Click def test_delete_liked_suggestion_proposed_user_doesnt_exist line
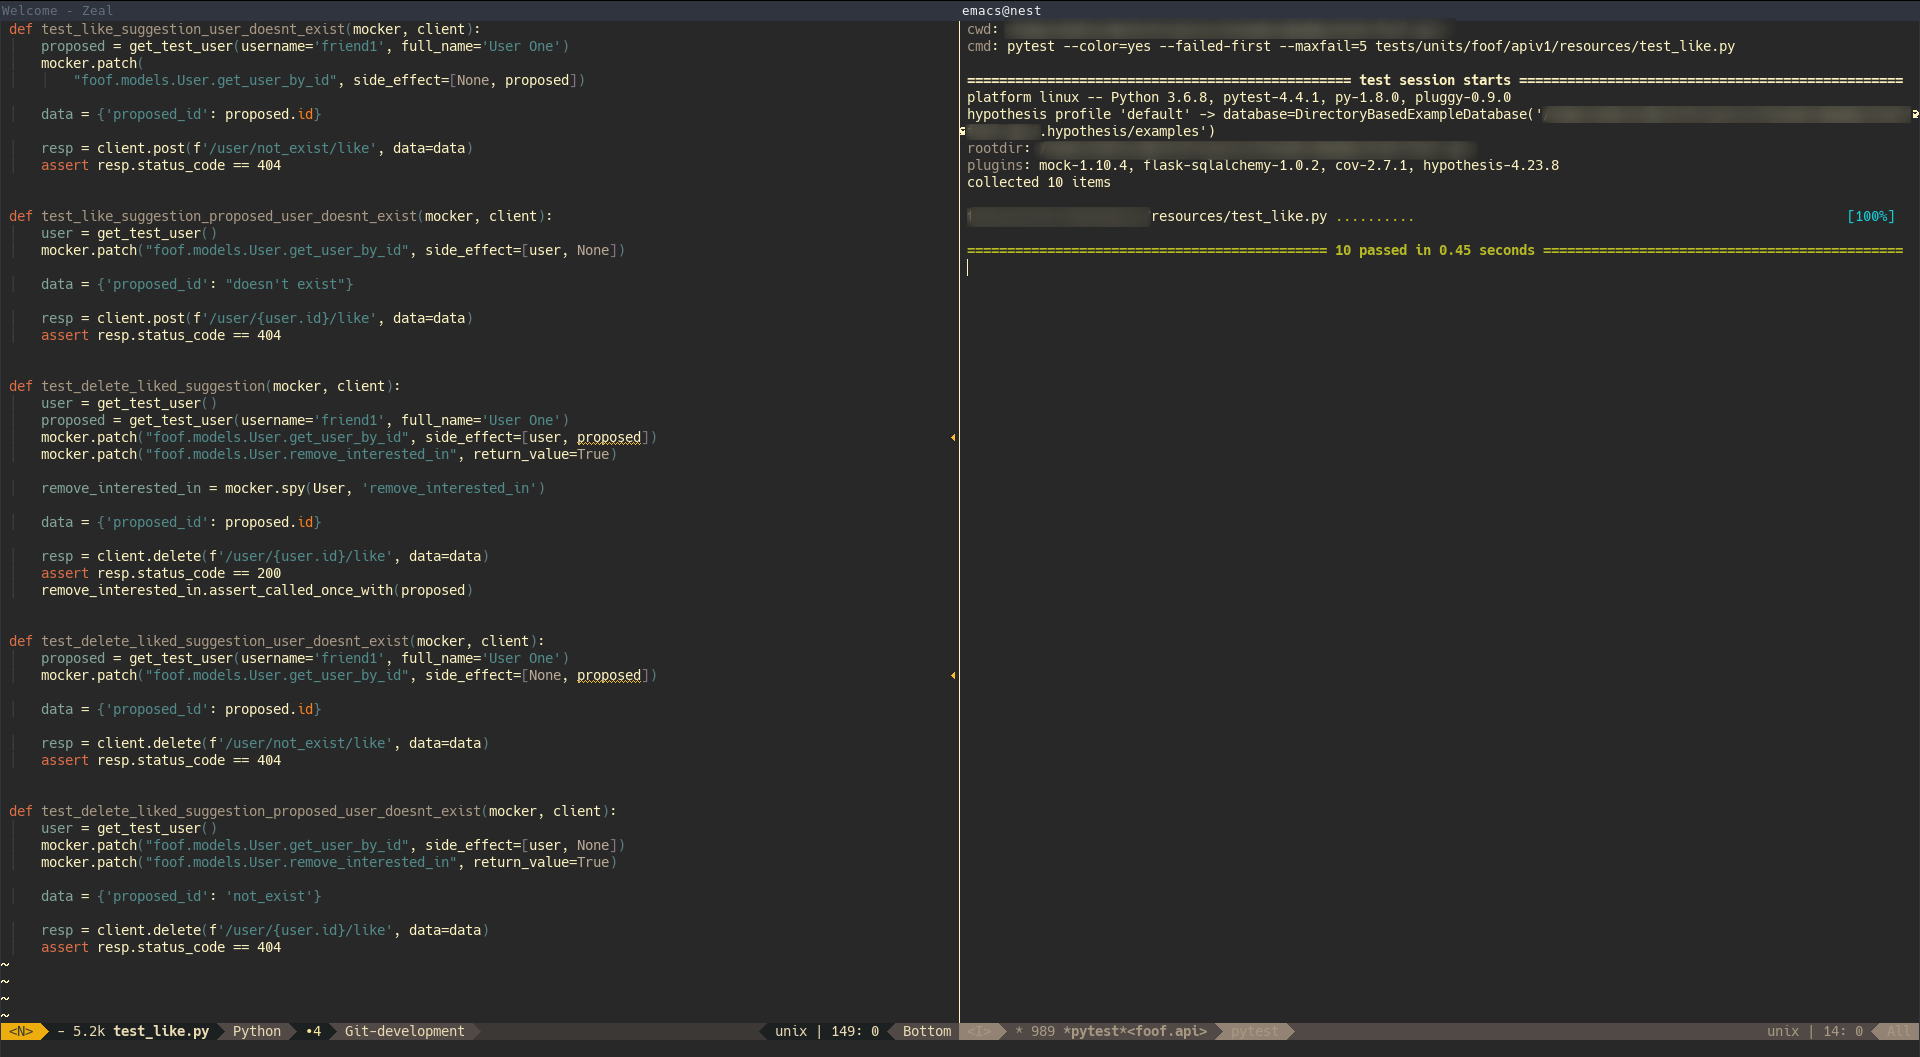This screenshot has height=1057, width=1920. [313, 811]
